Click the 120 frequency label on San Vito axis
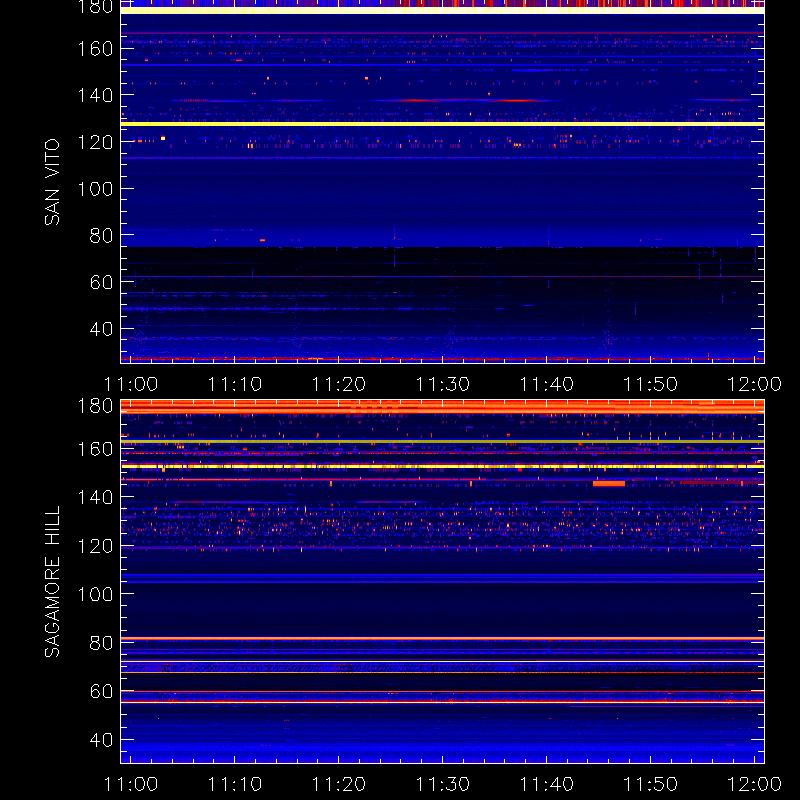Viewport: 800px width, 800px height. 95,142
